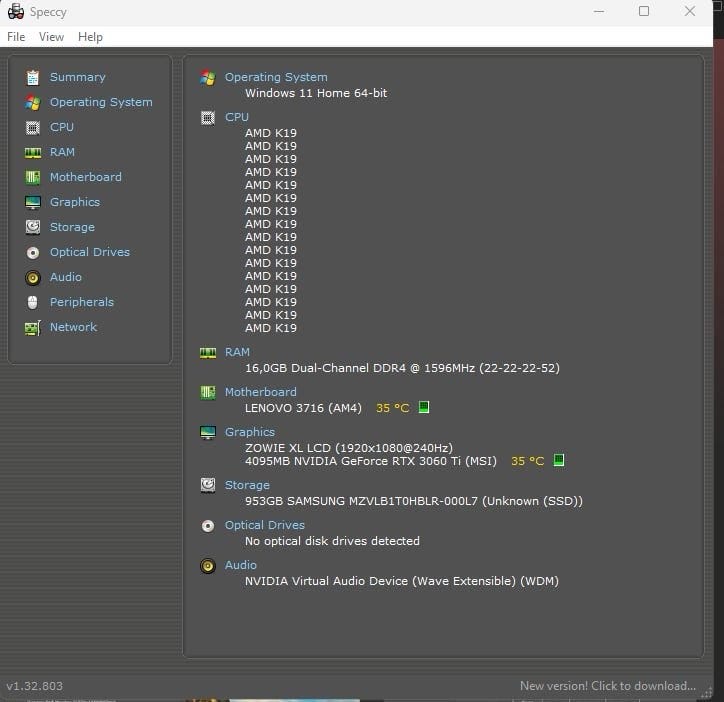Click the Storage heading in summary panel
Viewport: 724px width, 702px height.
tap(247, 485)
